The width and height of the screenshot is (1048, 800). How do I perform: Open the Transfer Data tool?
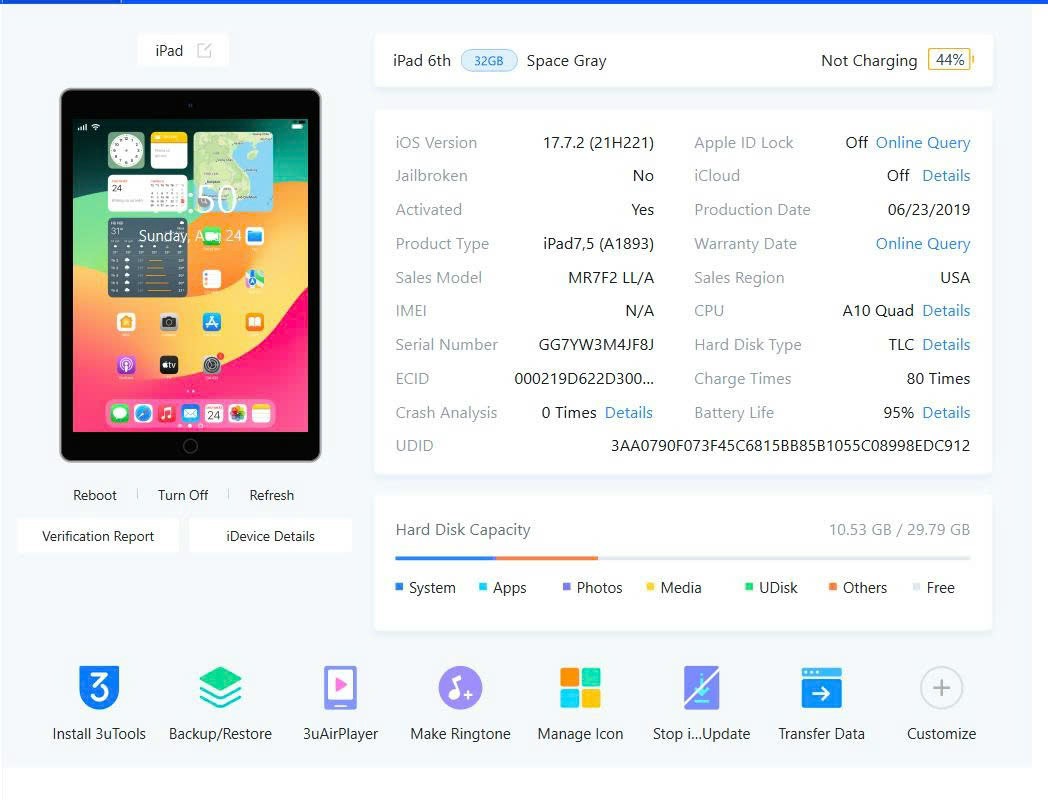[x=821, y=687]
